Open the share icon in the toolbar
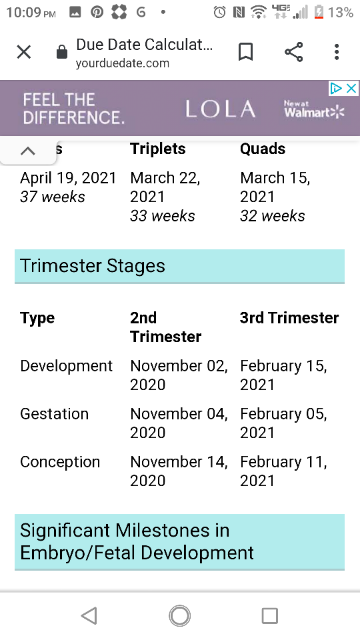Image resolution: width=360 pixels, height=640 pixels. 294,52
